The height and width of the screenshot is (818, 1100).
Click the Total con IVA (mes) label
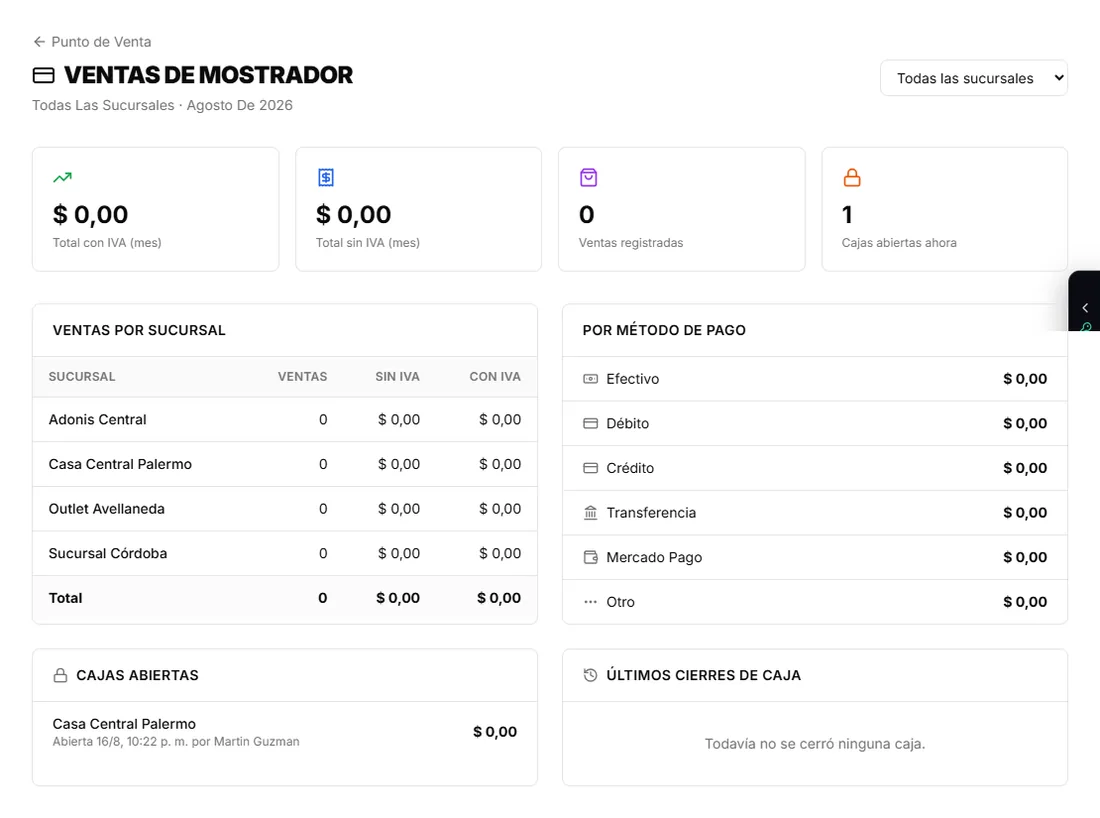click(107, 243)
